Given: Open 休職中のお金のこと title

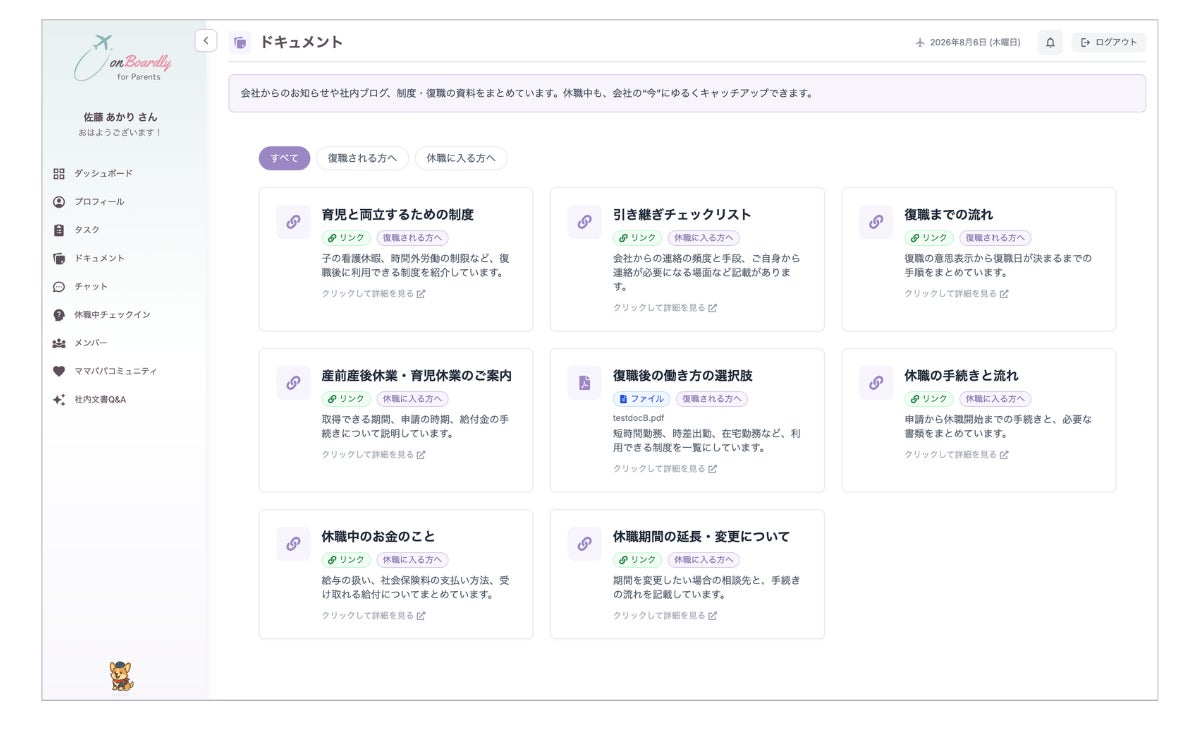Looking at the screenshot, I should click(x=378, y=536).
